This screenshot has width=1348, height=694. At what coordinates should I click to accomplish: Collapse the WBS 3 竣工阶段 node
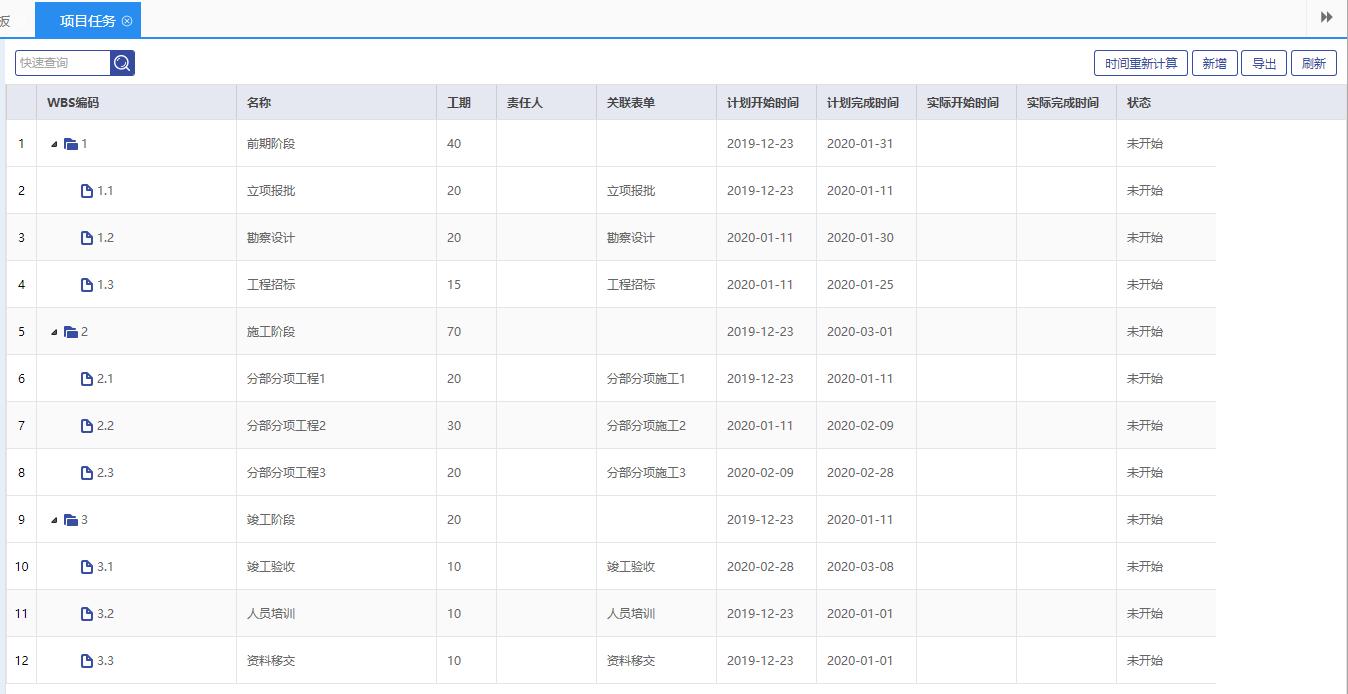tap(54, 520)
